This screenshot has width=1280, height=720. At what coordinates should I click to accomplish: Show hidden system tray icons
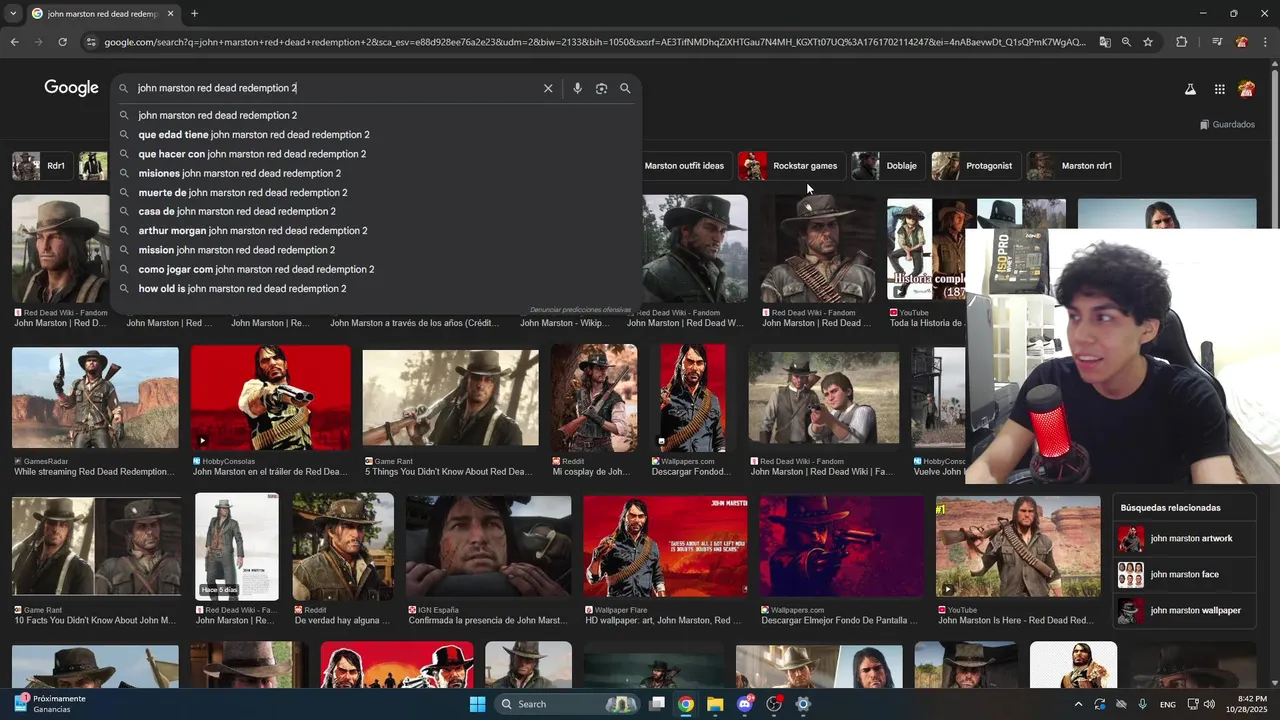coord(1078,704)
